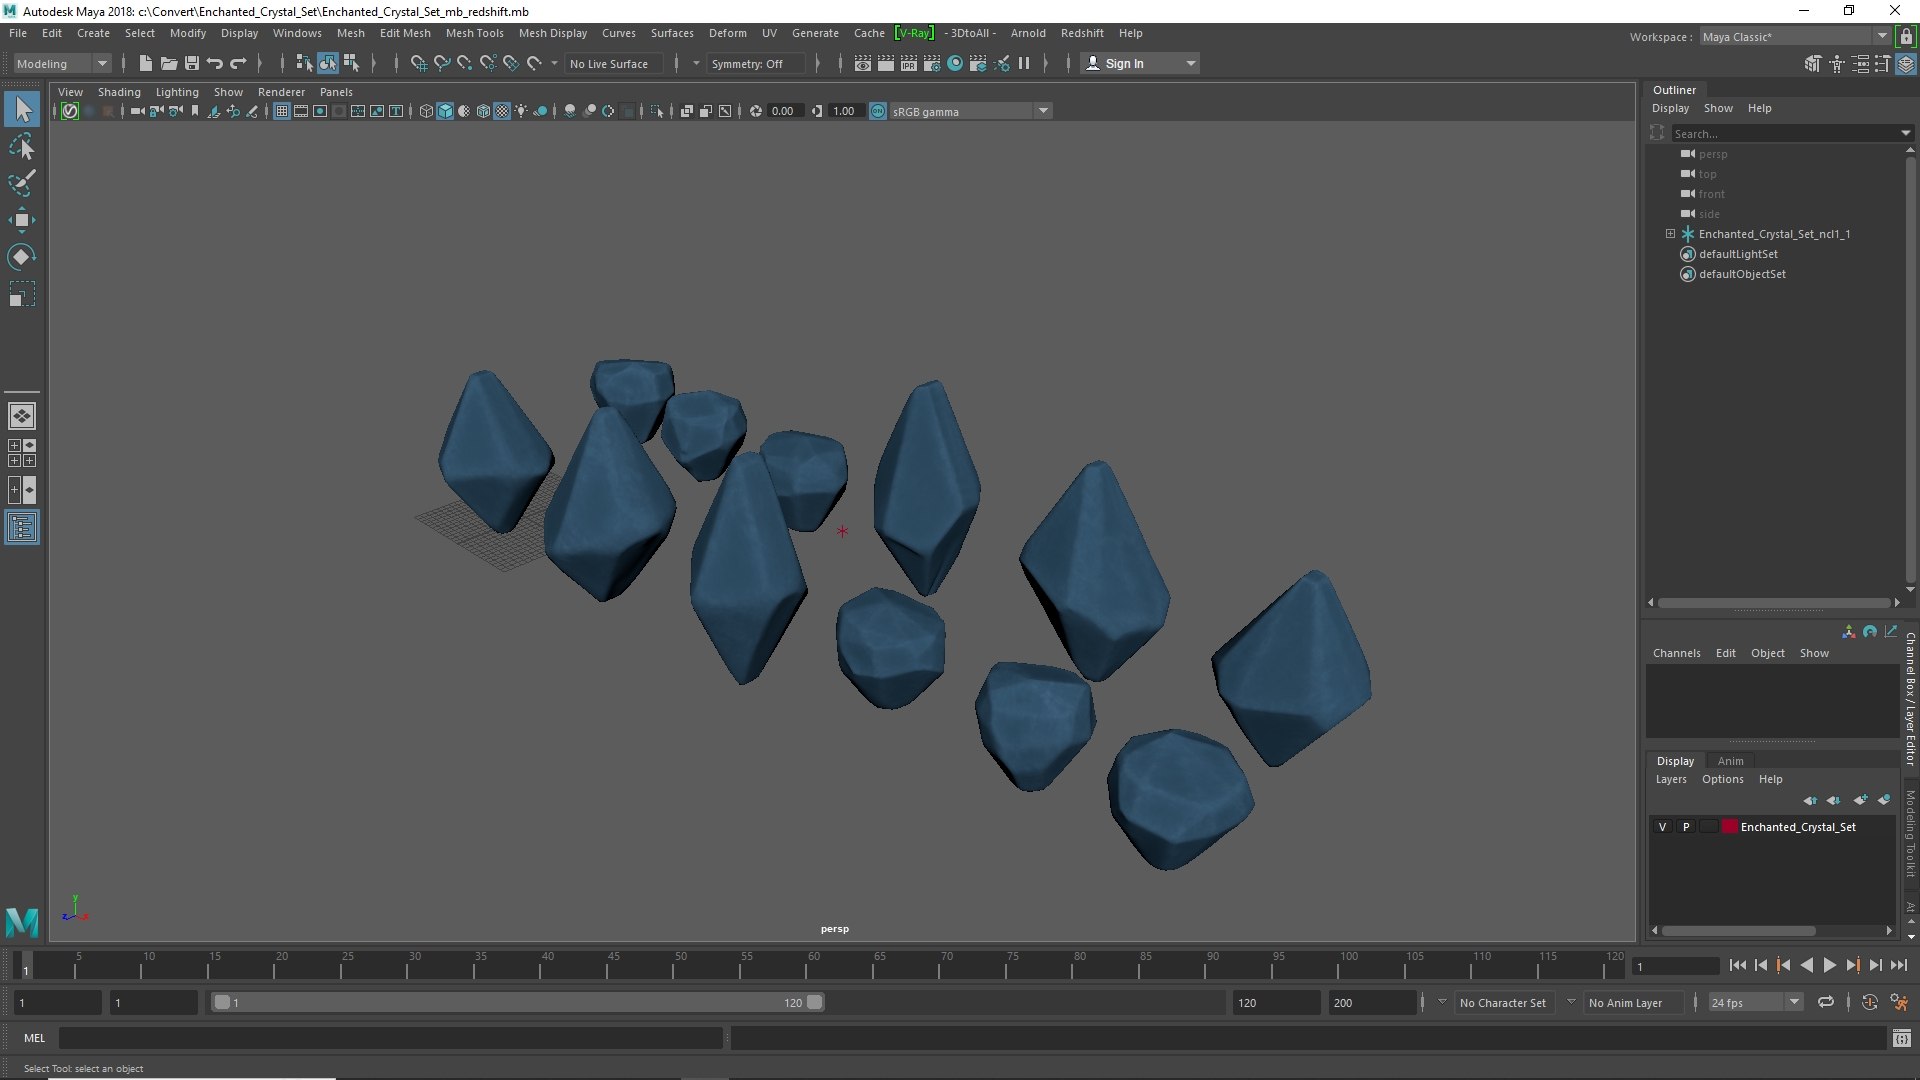Click the Outliner search field
Screen dimensions: 1920x1080
(1786, 133)
